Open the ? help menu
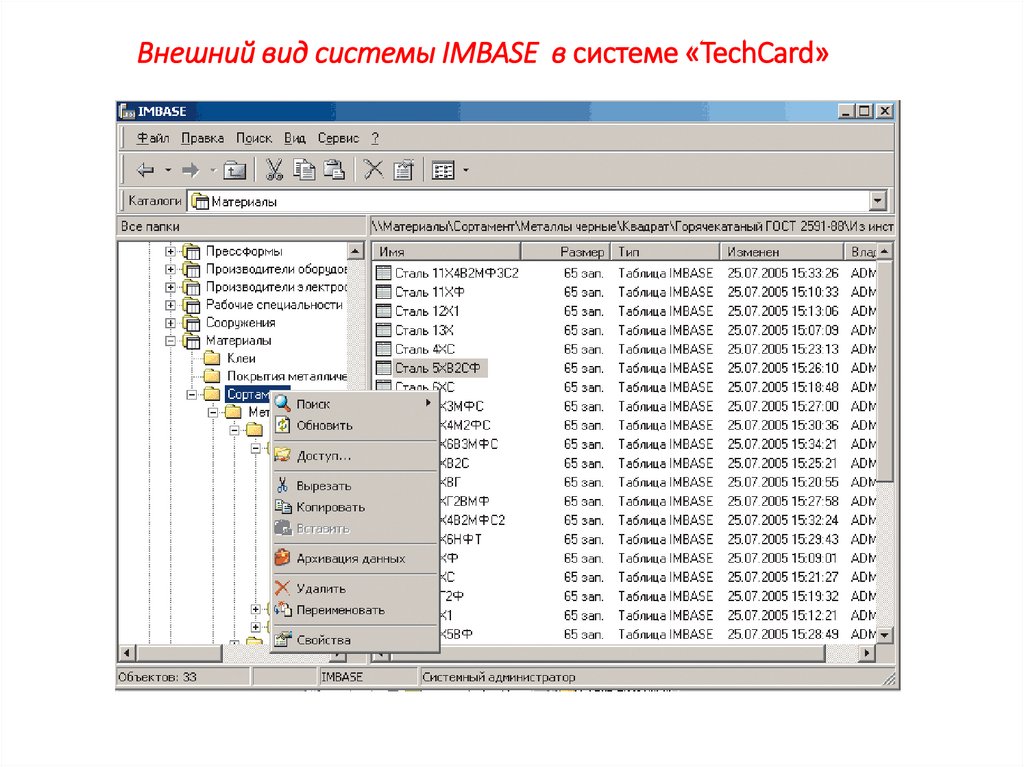This screenshot has width=1024, height=767. tap(375, 139)
